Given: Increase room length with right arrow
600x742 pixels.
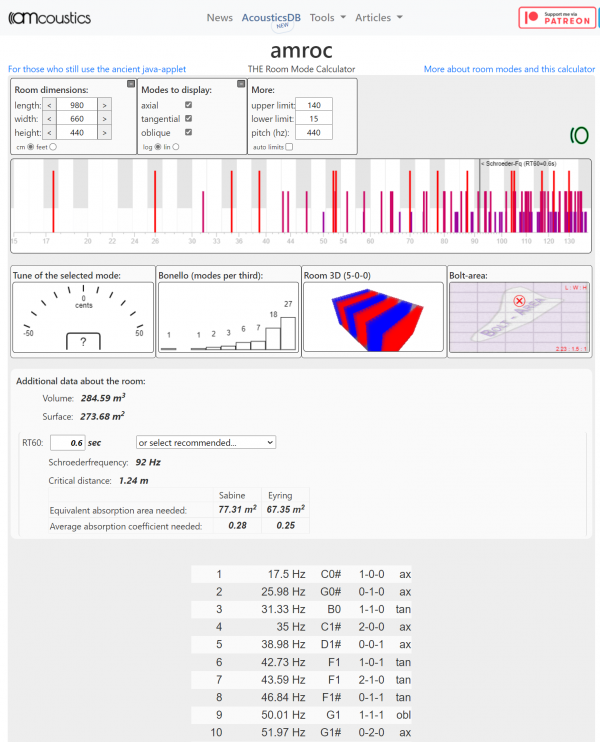Looking at the screenshot, I should (x=104, y=105).
